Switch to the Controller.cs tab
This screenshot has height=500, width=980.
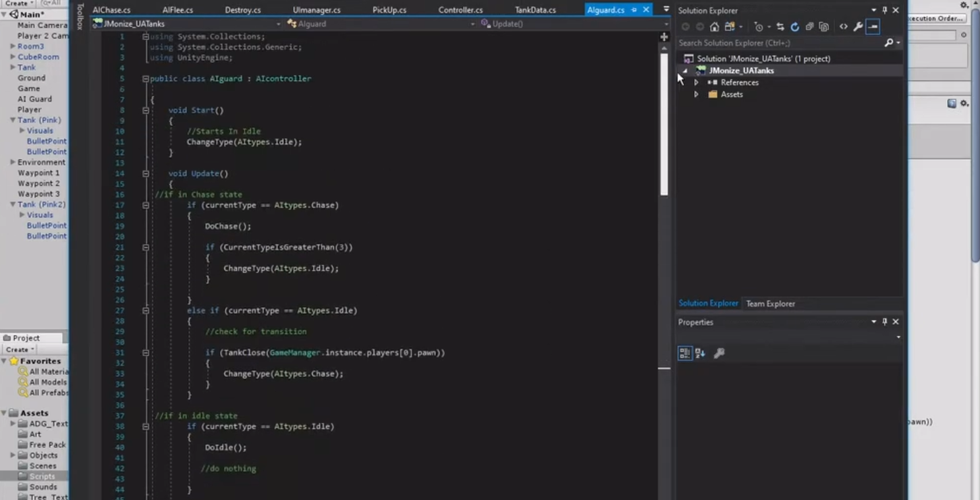(x=460, y=10)
